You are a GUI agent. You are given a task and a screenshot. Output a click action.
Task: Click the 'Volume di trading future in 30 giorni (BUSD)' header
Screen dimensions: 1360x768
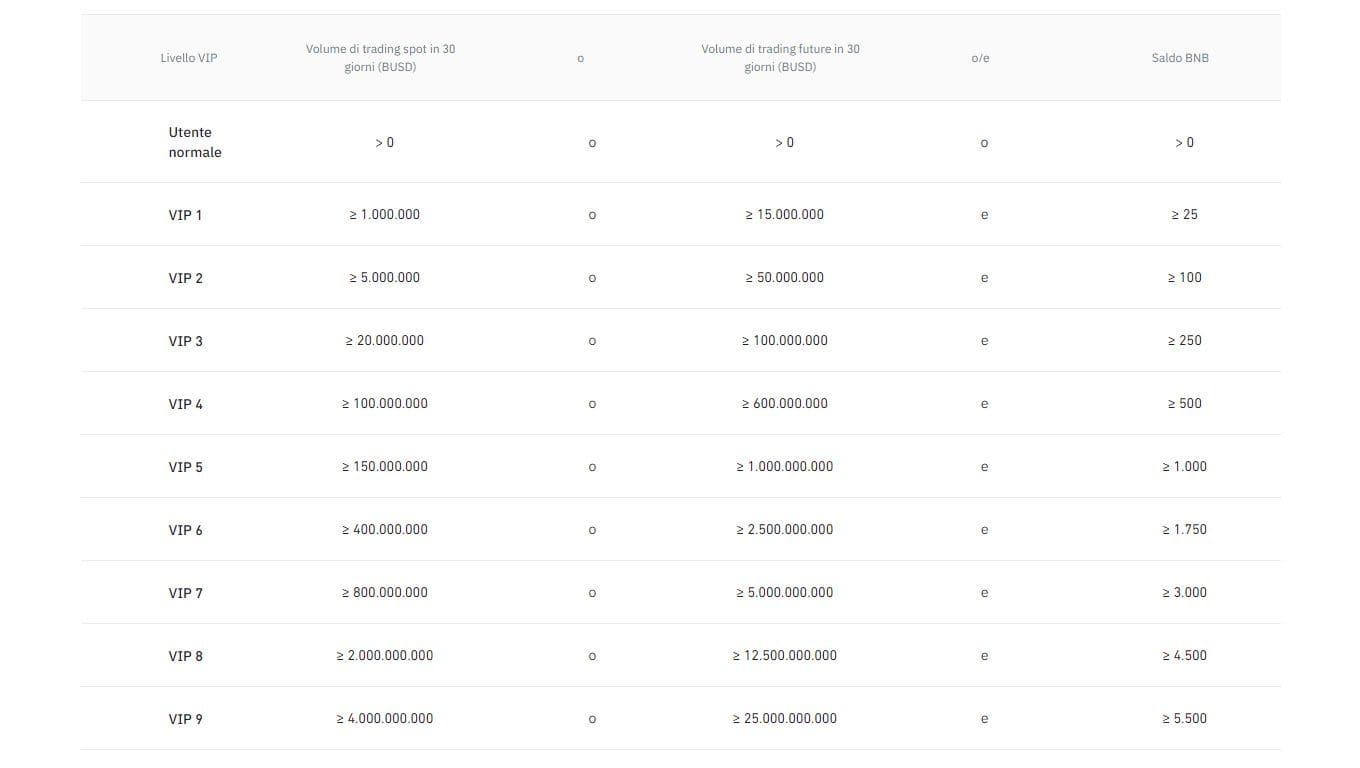click(x=780, y=58)
